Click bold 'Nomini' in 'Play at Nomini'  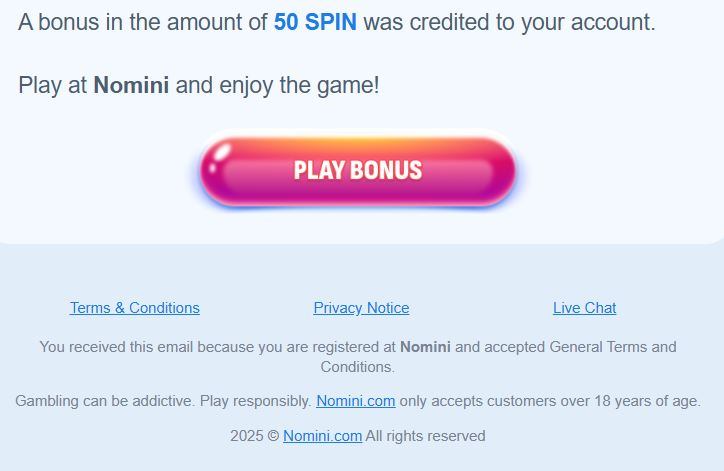(131, 85)
